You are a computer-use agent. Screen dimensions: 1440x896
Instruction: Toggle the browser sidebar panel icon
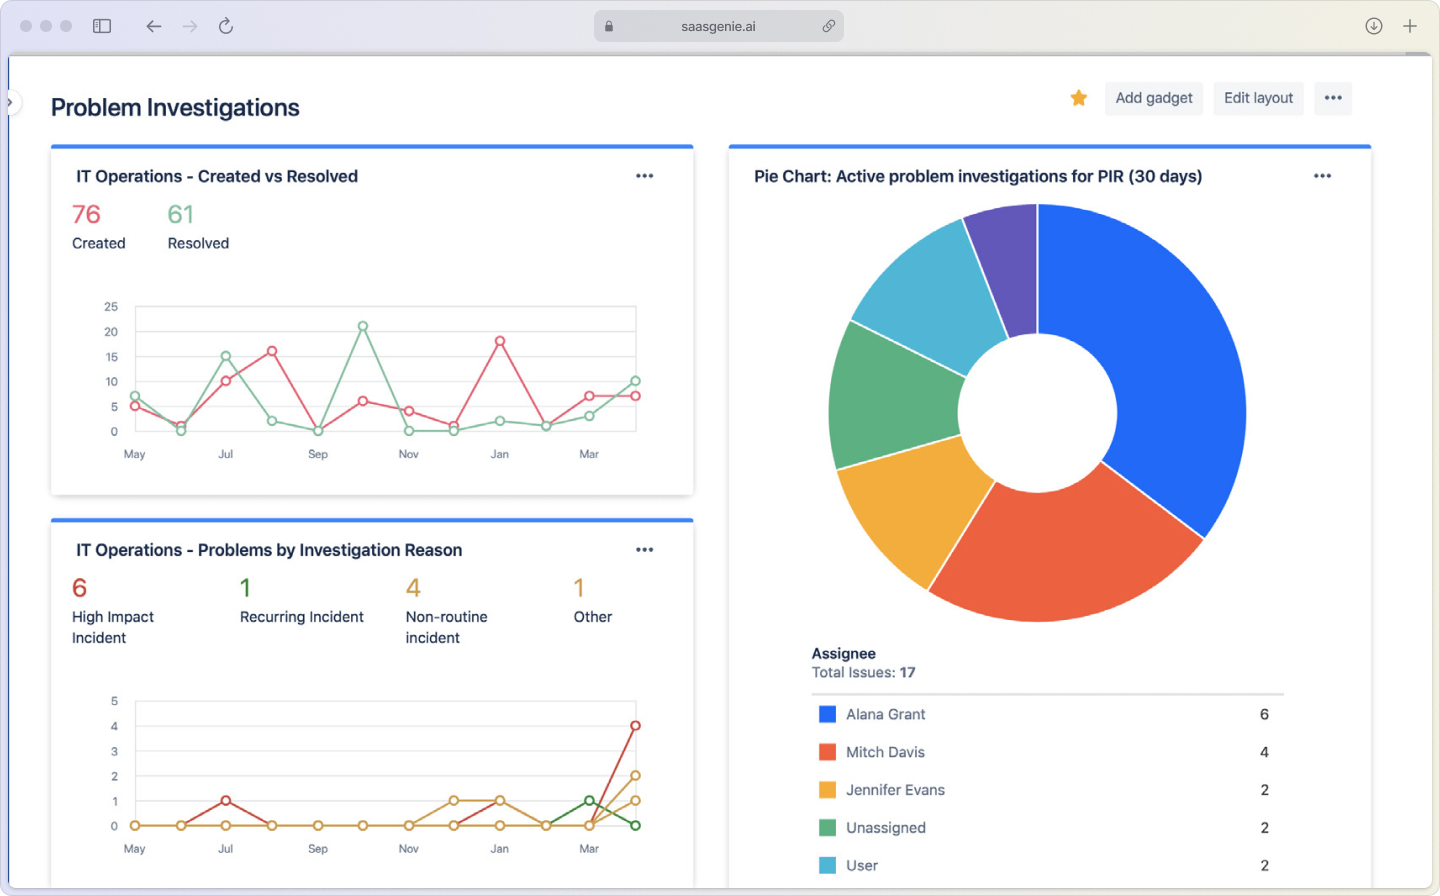pyautogui.click(x=101, y=26)
